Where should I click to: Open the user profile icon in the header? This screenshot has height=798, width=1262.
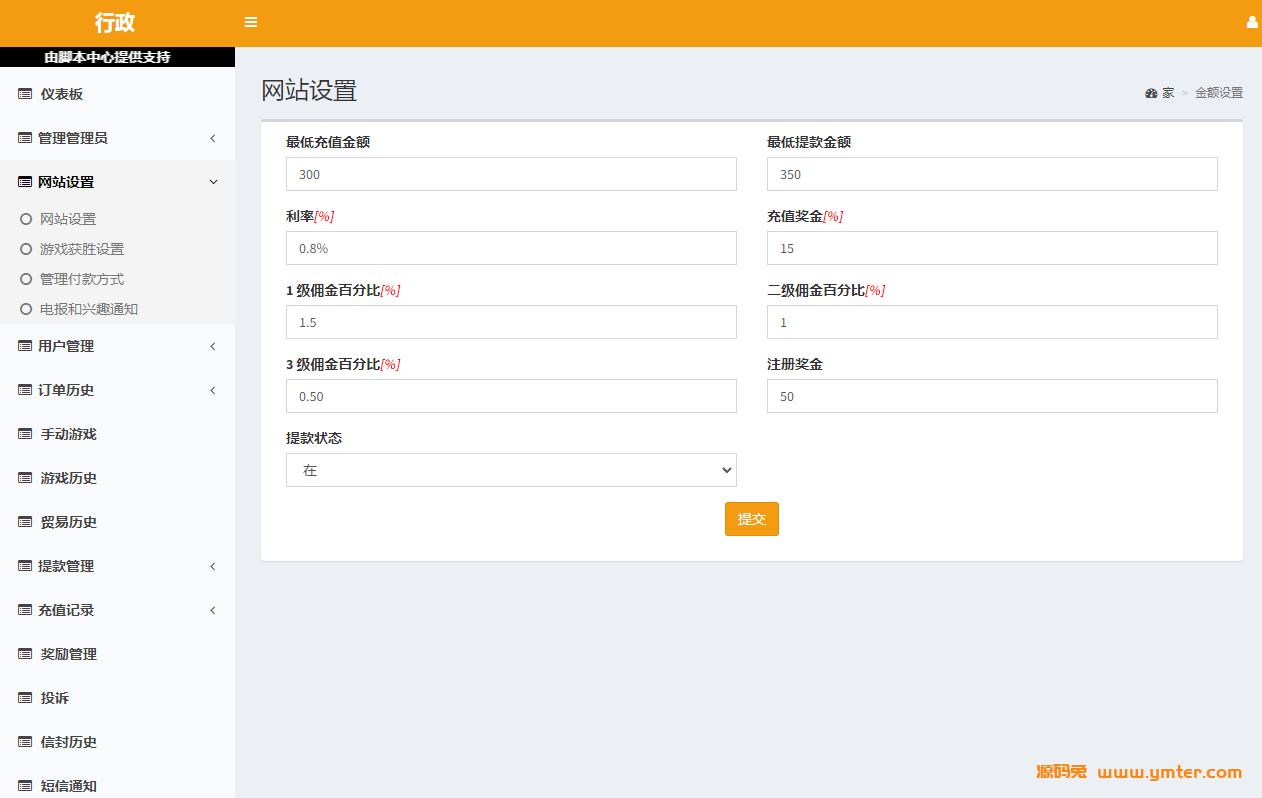pos(1252,22)
